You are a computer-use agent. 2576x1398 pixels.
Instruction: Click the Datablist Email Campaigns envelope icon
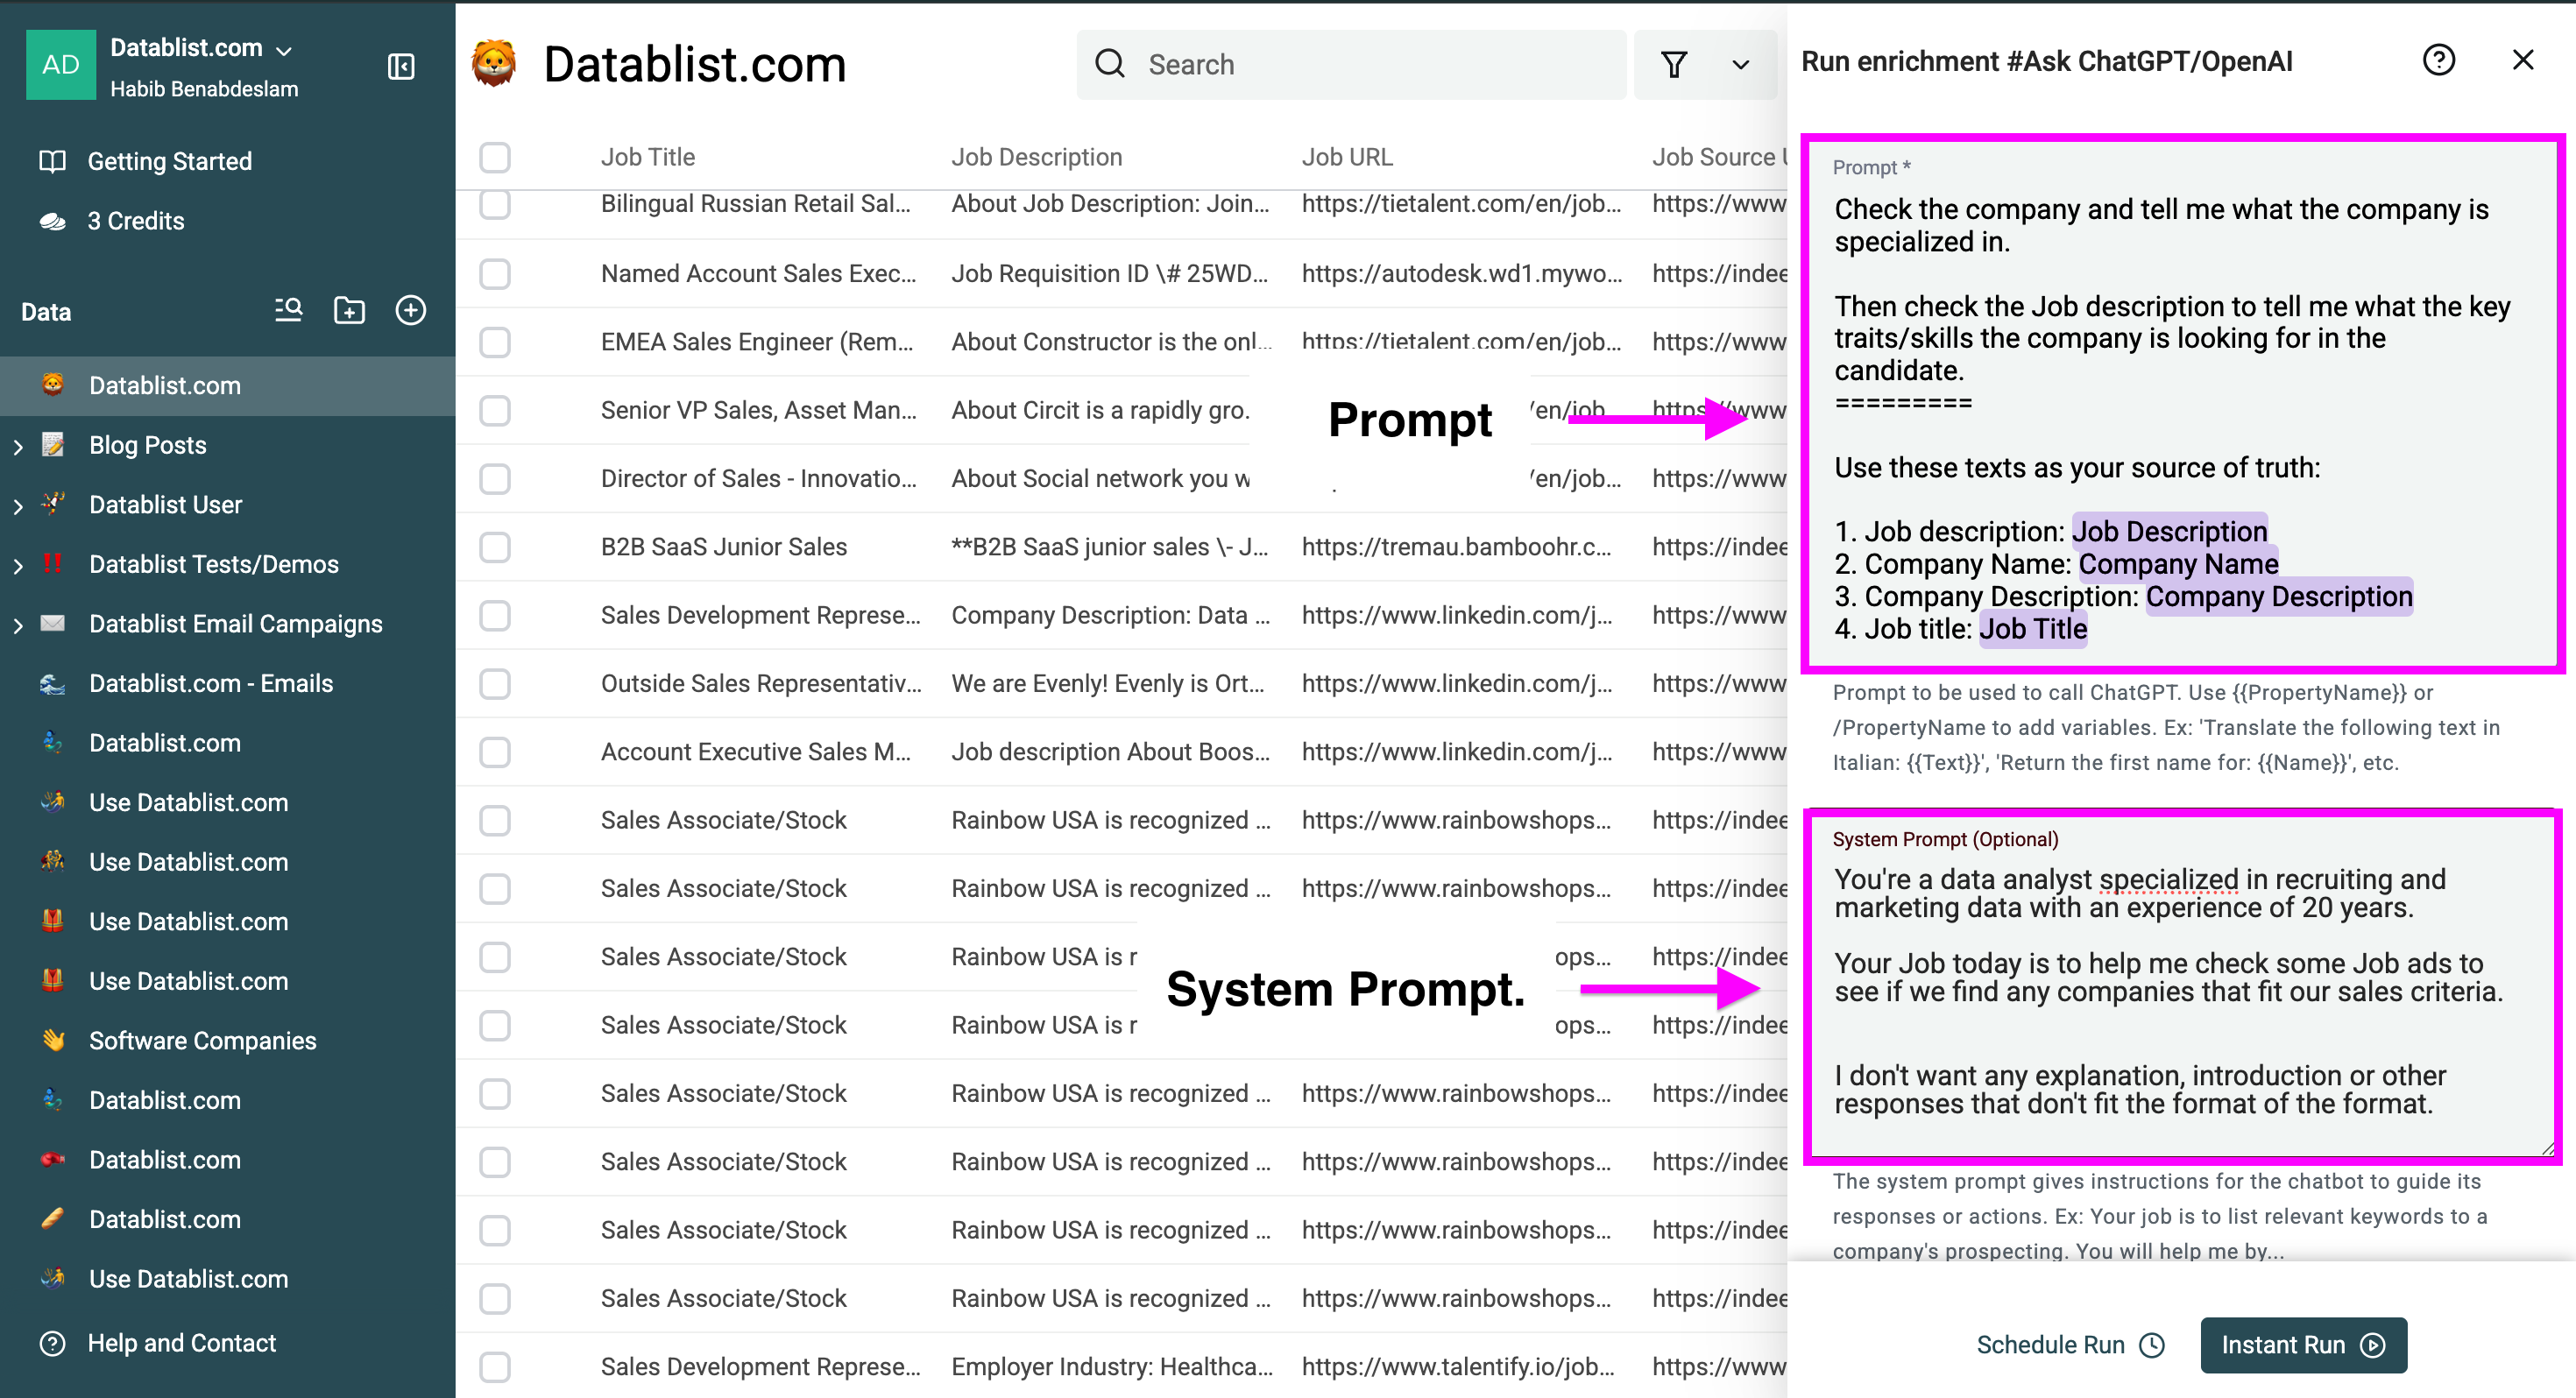[x=52, y=624]
